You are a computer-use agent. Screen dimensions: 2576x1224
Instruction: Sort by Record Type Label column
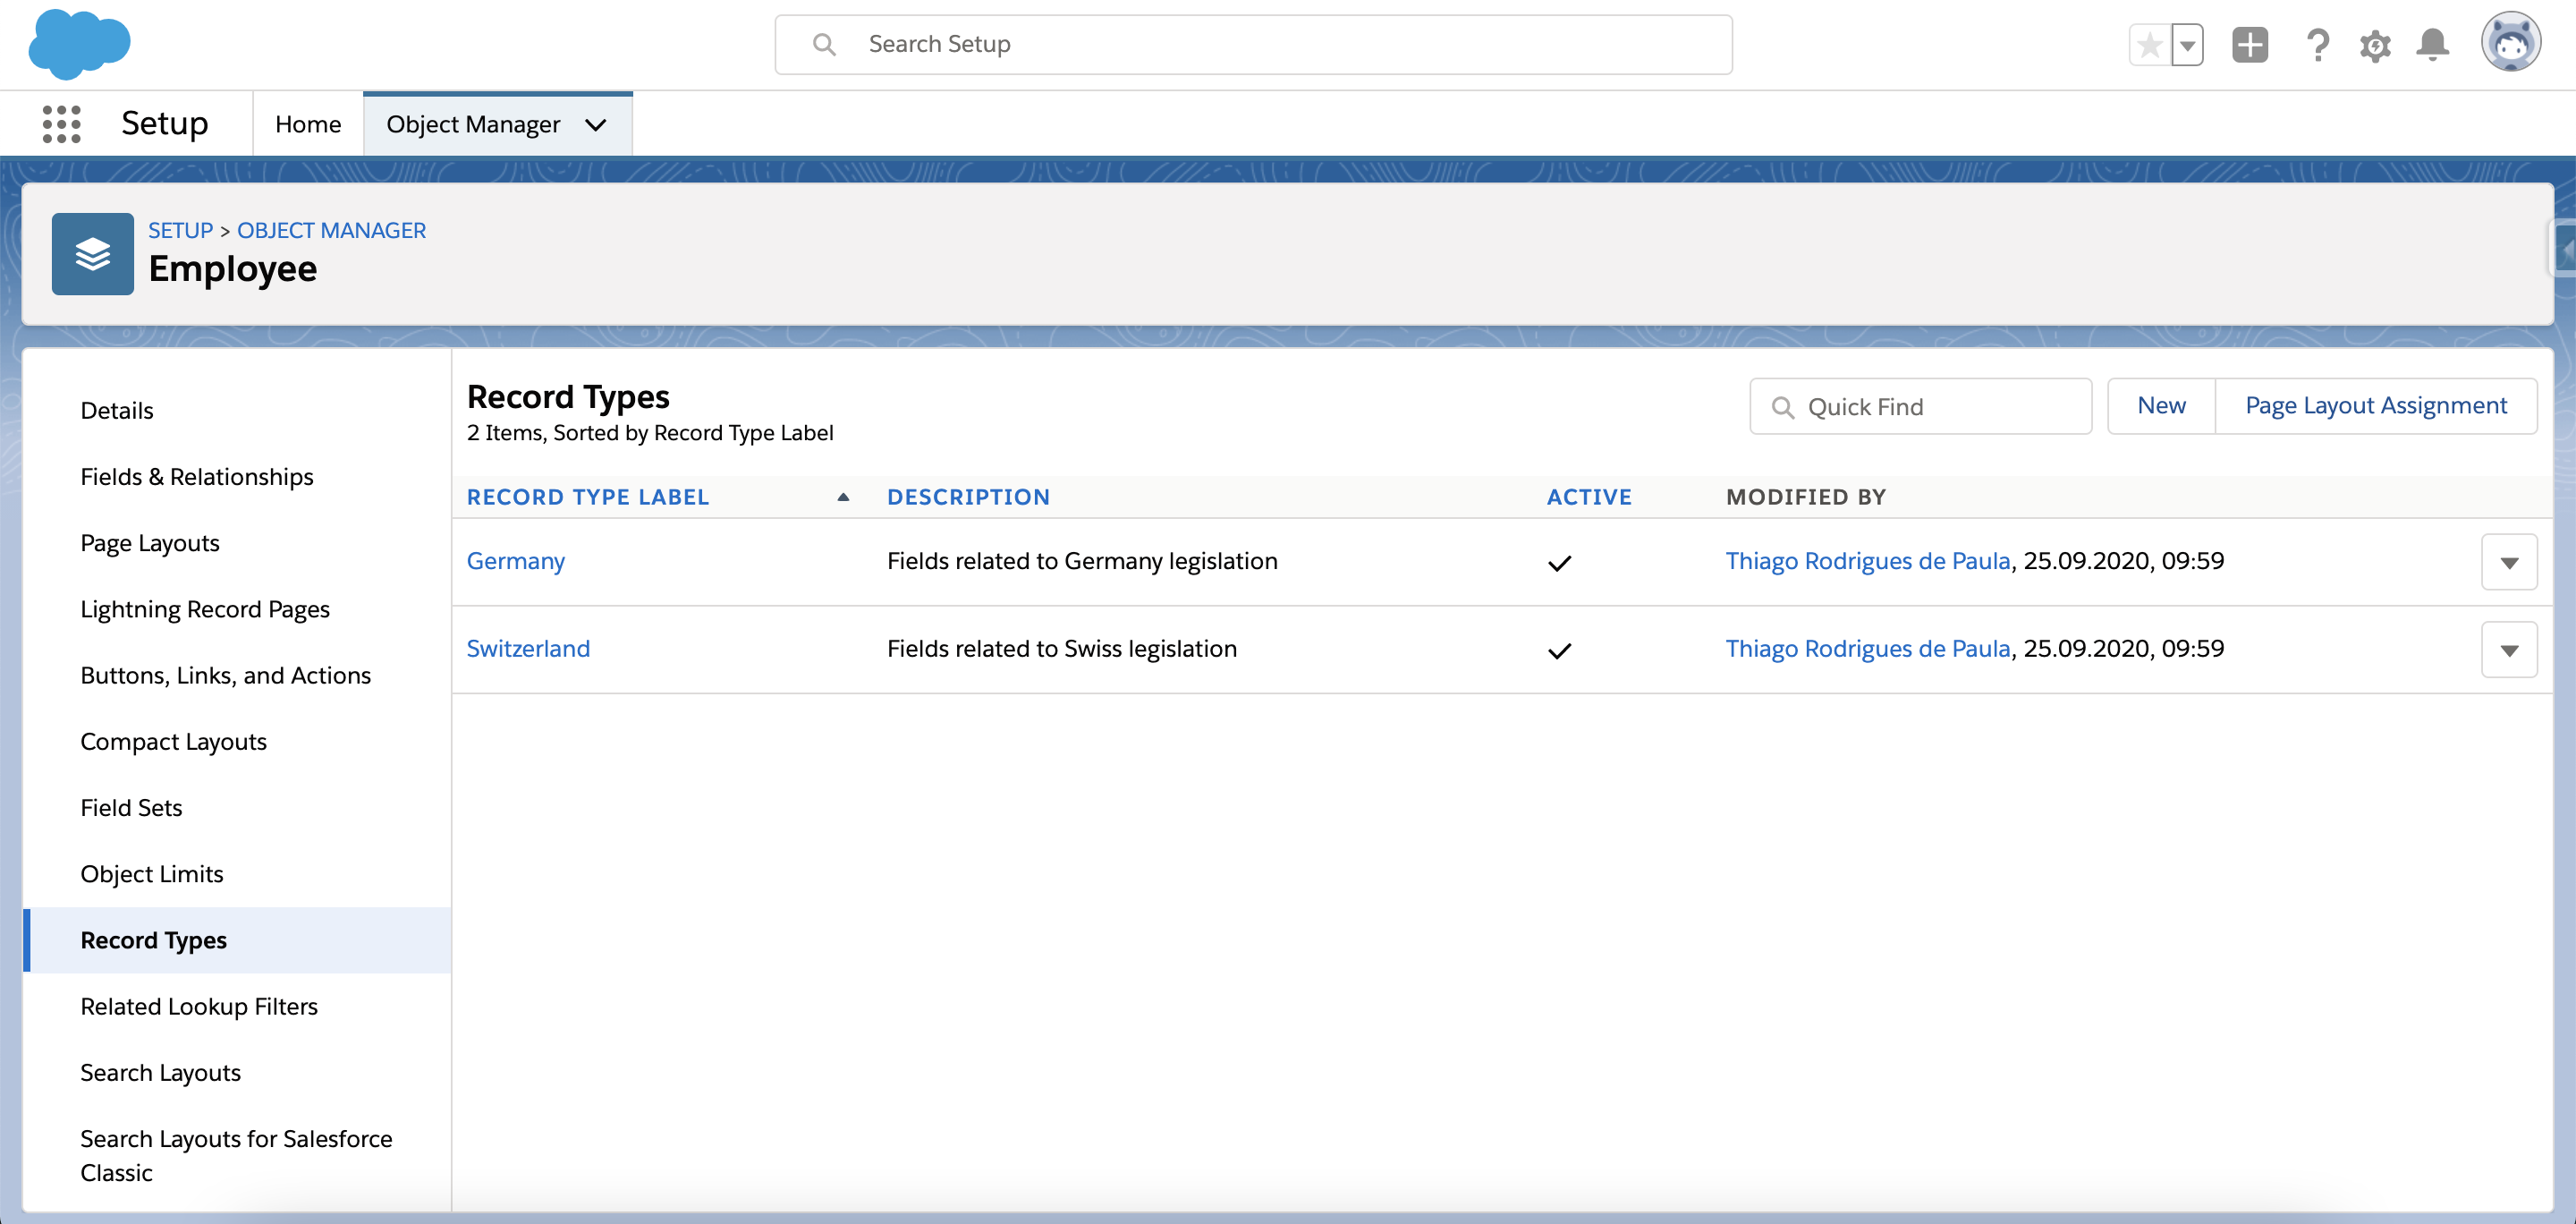click(x=588, y=497)
